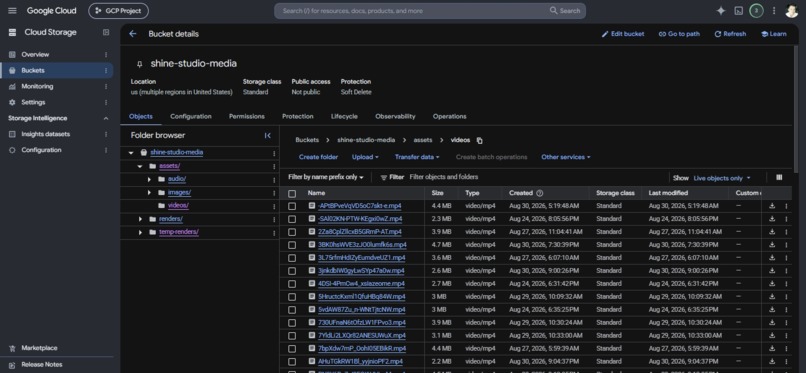The height and width of the screenshot is (373, 806).
Task: Open notifications badge showing 3
Action: [756, 11]
